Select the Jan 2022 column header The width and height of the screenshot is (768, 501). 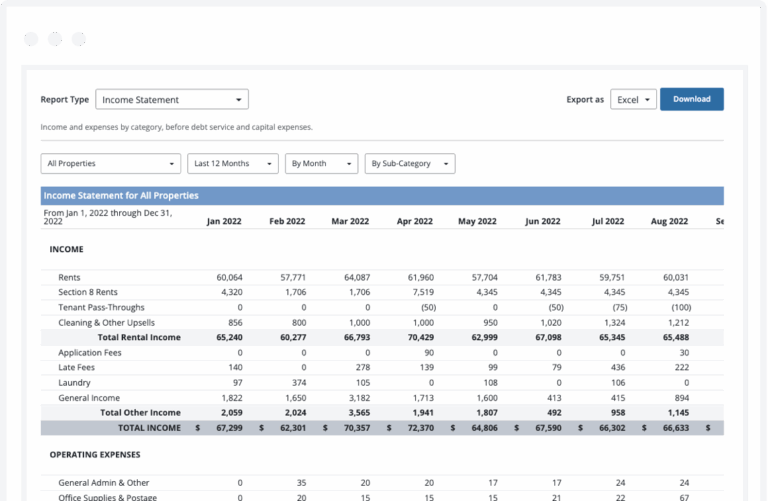(x=224, y=221)
